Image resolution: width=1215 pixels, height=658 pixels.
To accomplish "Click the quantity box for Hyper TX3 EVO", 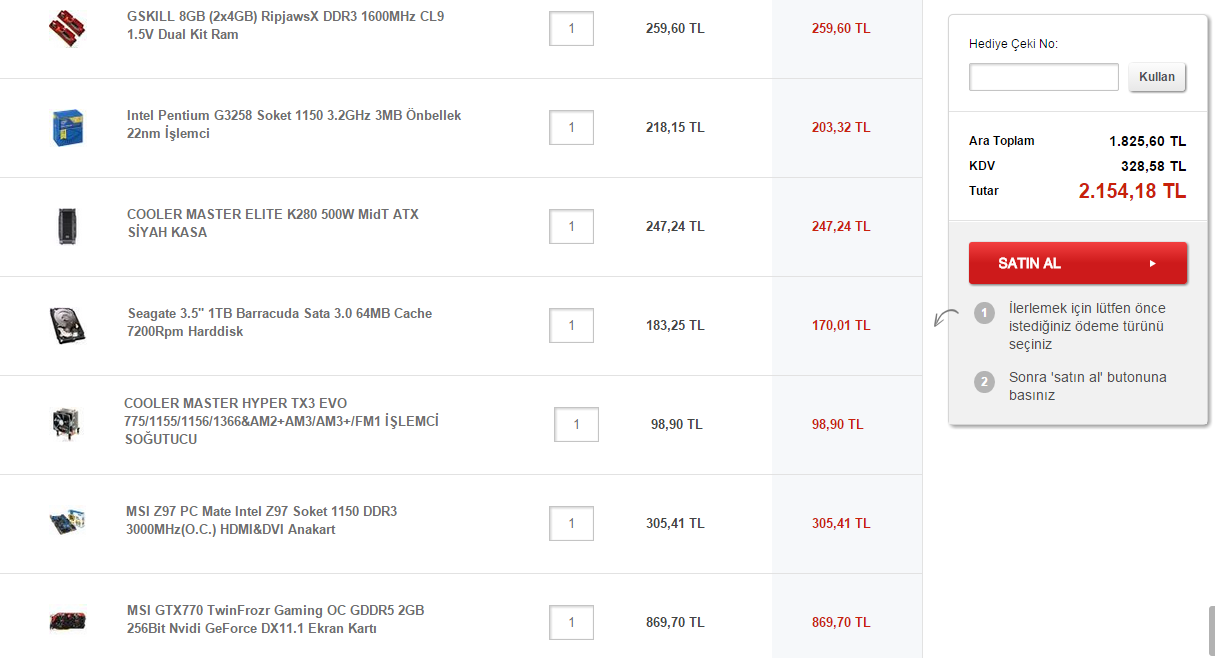I will click(x=576, y=424).
